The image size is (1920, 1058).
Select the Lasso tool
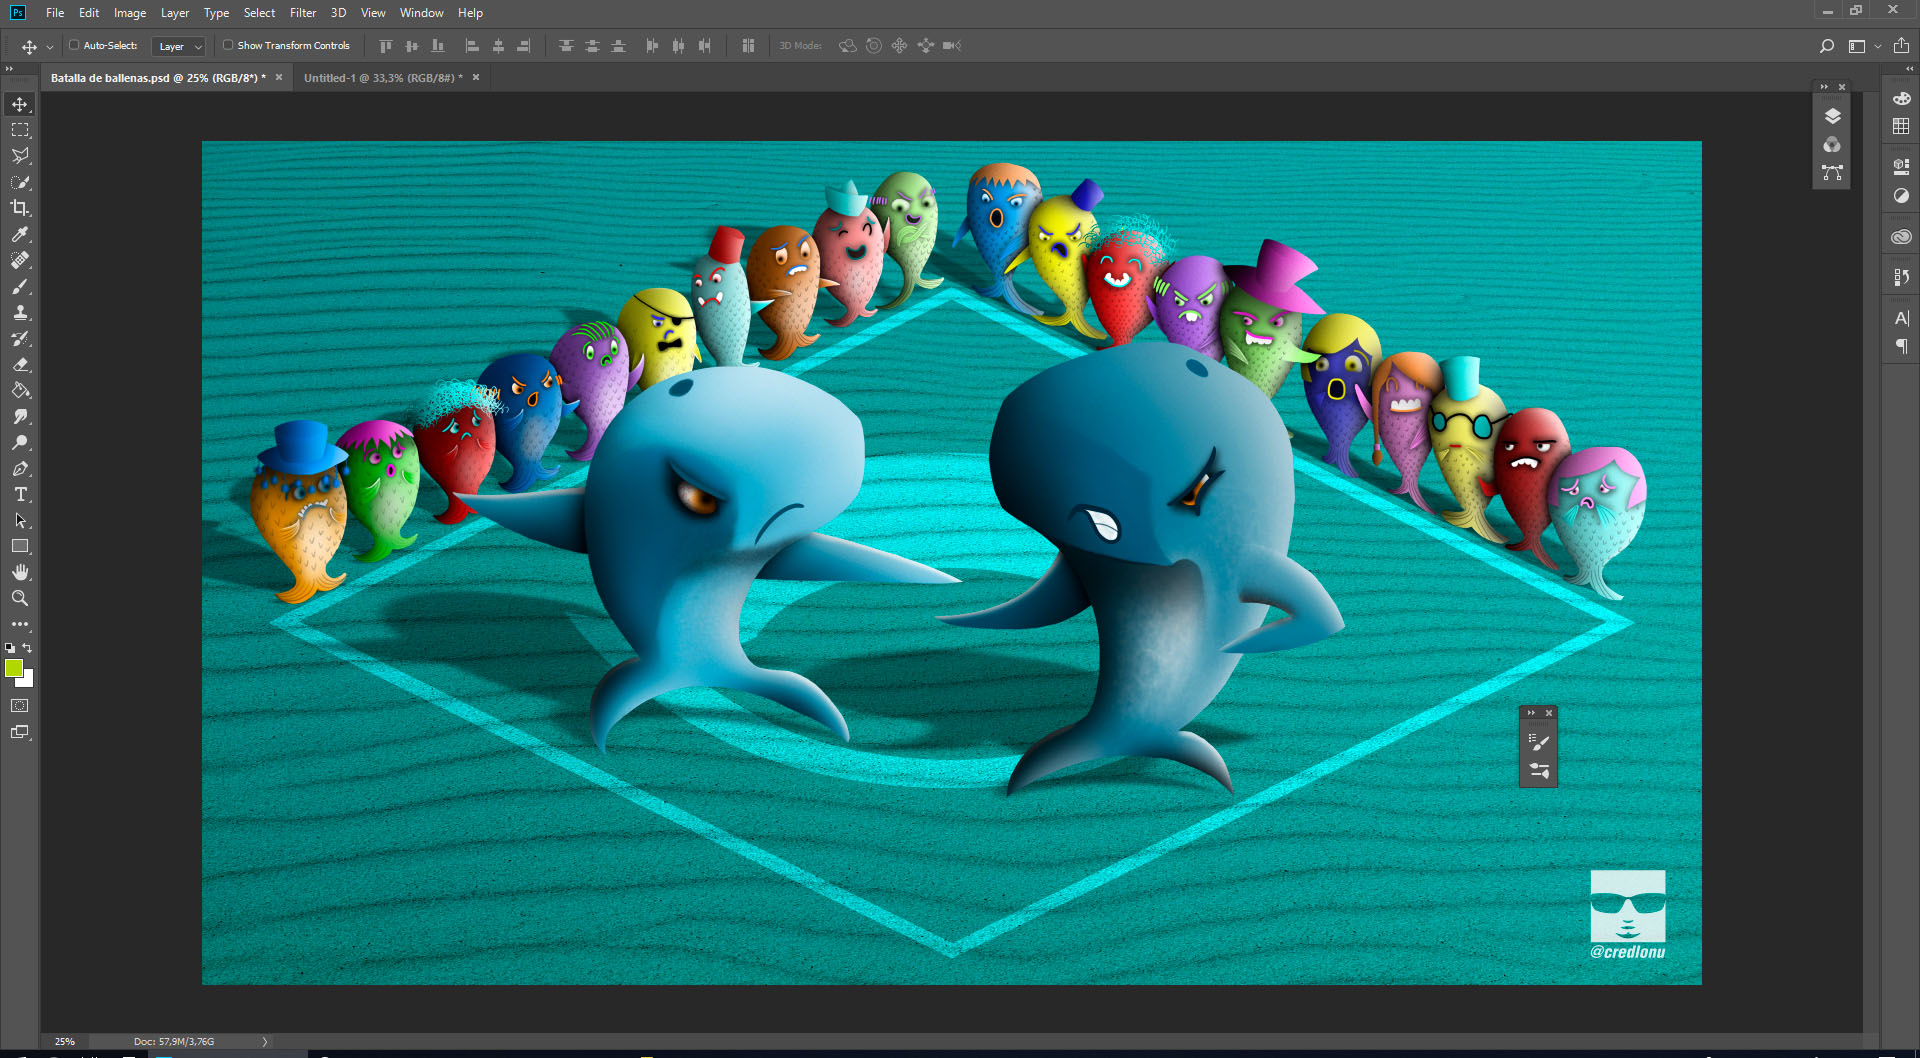[x=20, y=156]
